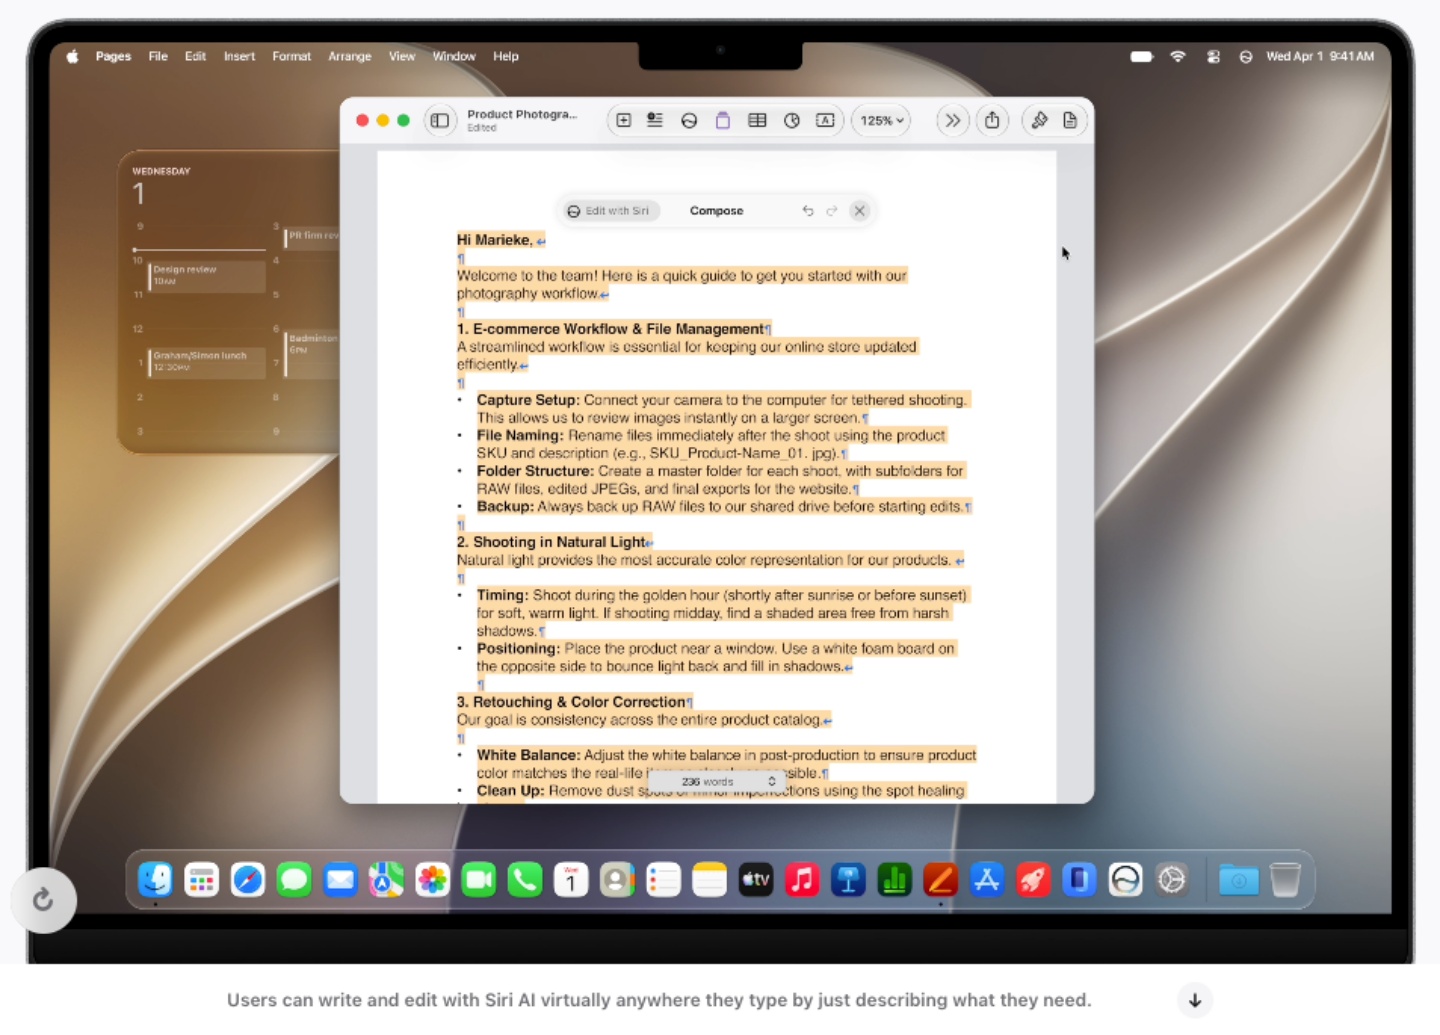Open the paragraph style list icon
Screen dimensions: 1440x1035
coord(655,121)
